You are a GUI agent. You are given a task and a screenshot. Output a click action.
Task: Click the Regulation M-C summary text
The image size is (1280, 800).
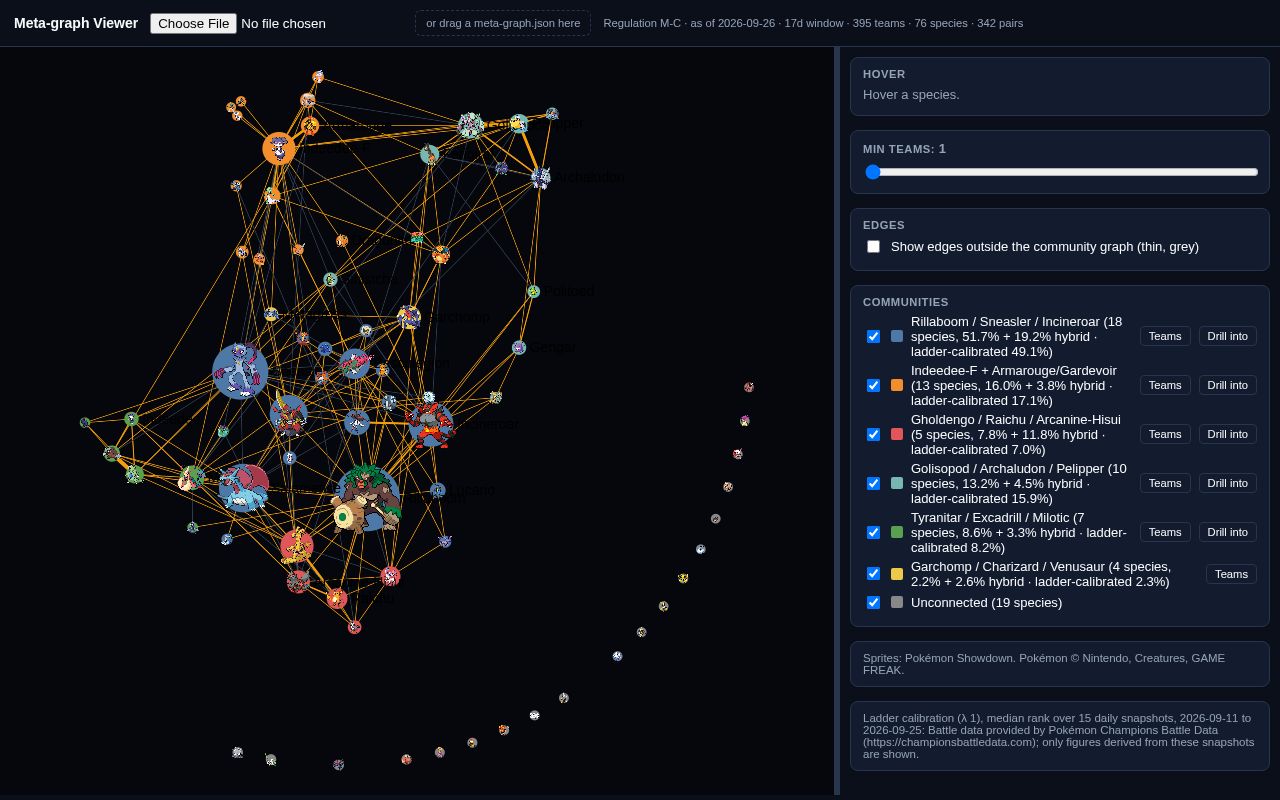pyautogui.click(x=813, y=23)
